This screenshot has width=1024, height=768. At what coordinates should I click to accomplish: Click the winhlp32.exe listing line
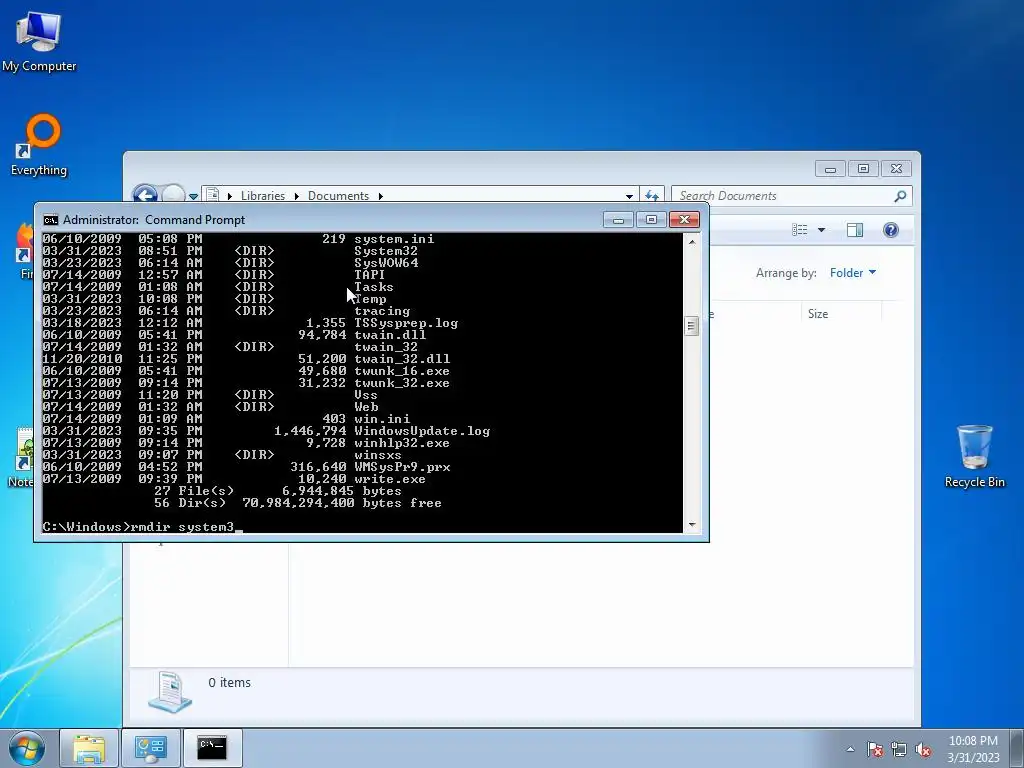(x=246, y=443)
